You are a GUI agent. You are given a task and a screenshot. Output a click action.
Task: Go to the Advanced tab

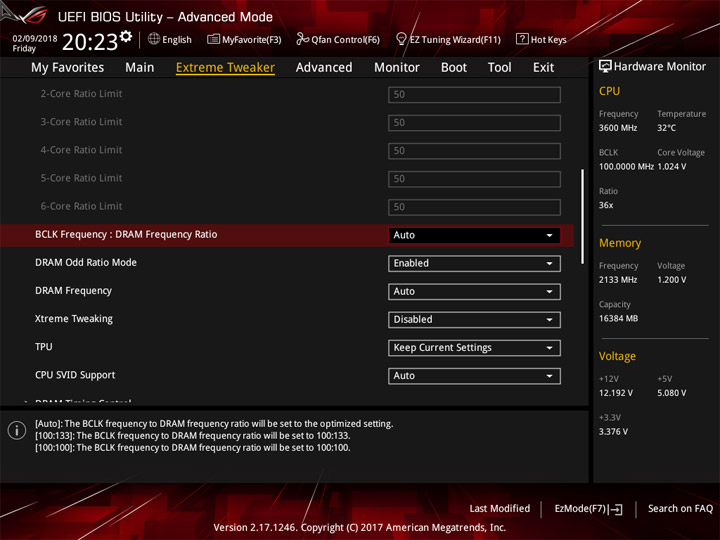click(x=324, y=68)
